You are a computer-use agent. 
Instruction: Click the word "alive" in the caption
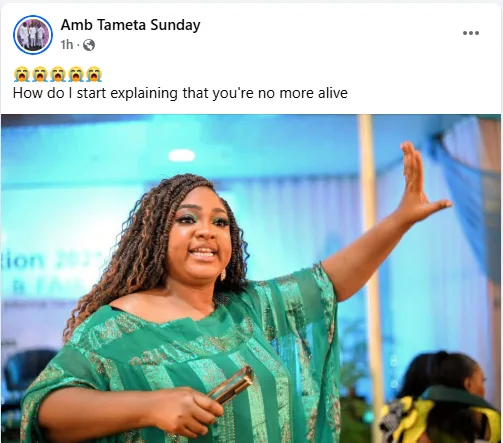click(333, 93)
